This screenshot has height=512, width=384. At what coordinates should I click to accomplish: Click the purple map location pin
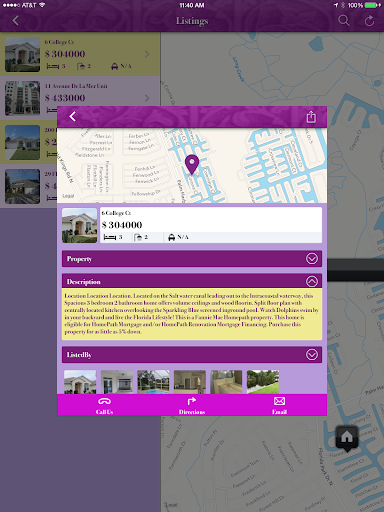coord(192,165)
